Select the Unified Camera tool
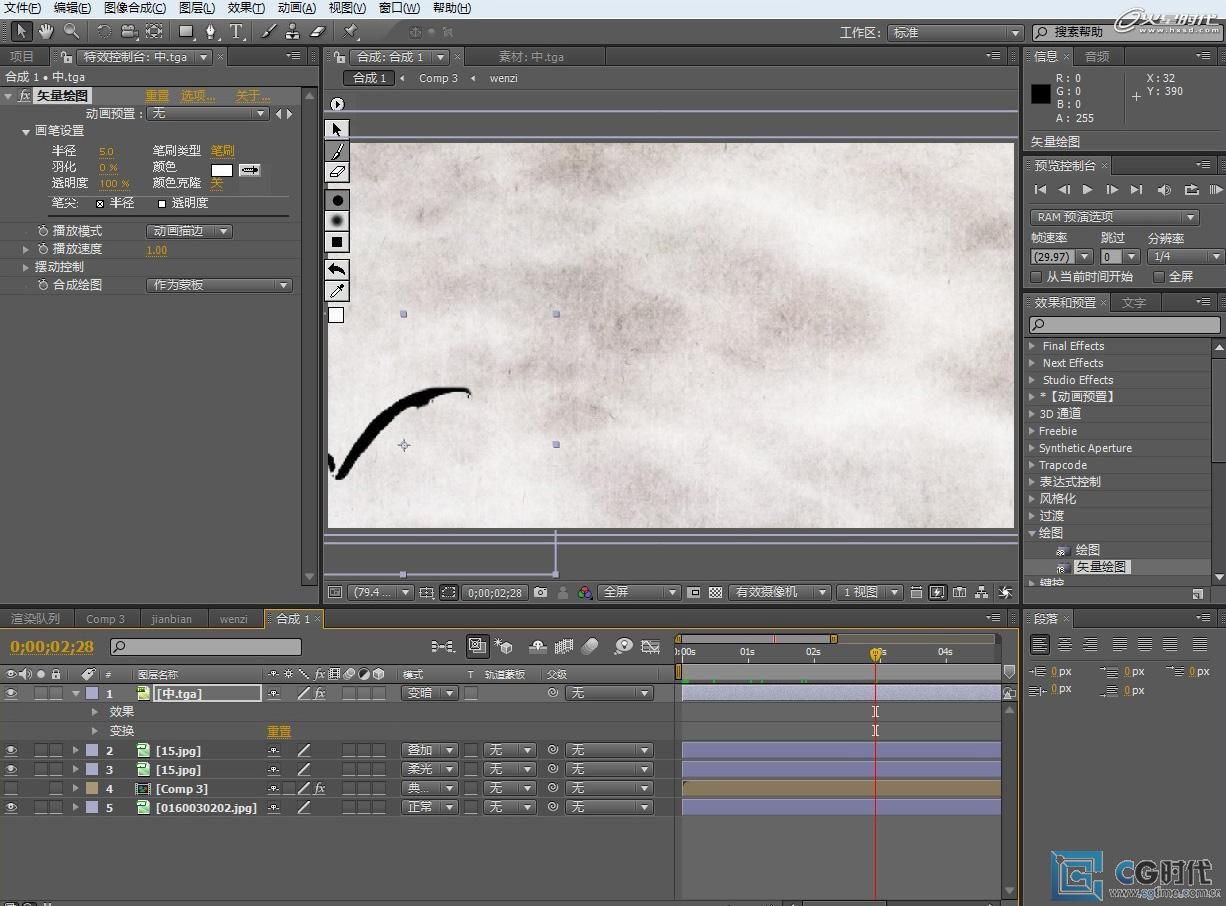This screenshot has height=906, width=1226. click(129, 32)
